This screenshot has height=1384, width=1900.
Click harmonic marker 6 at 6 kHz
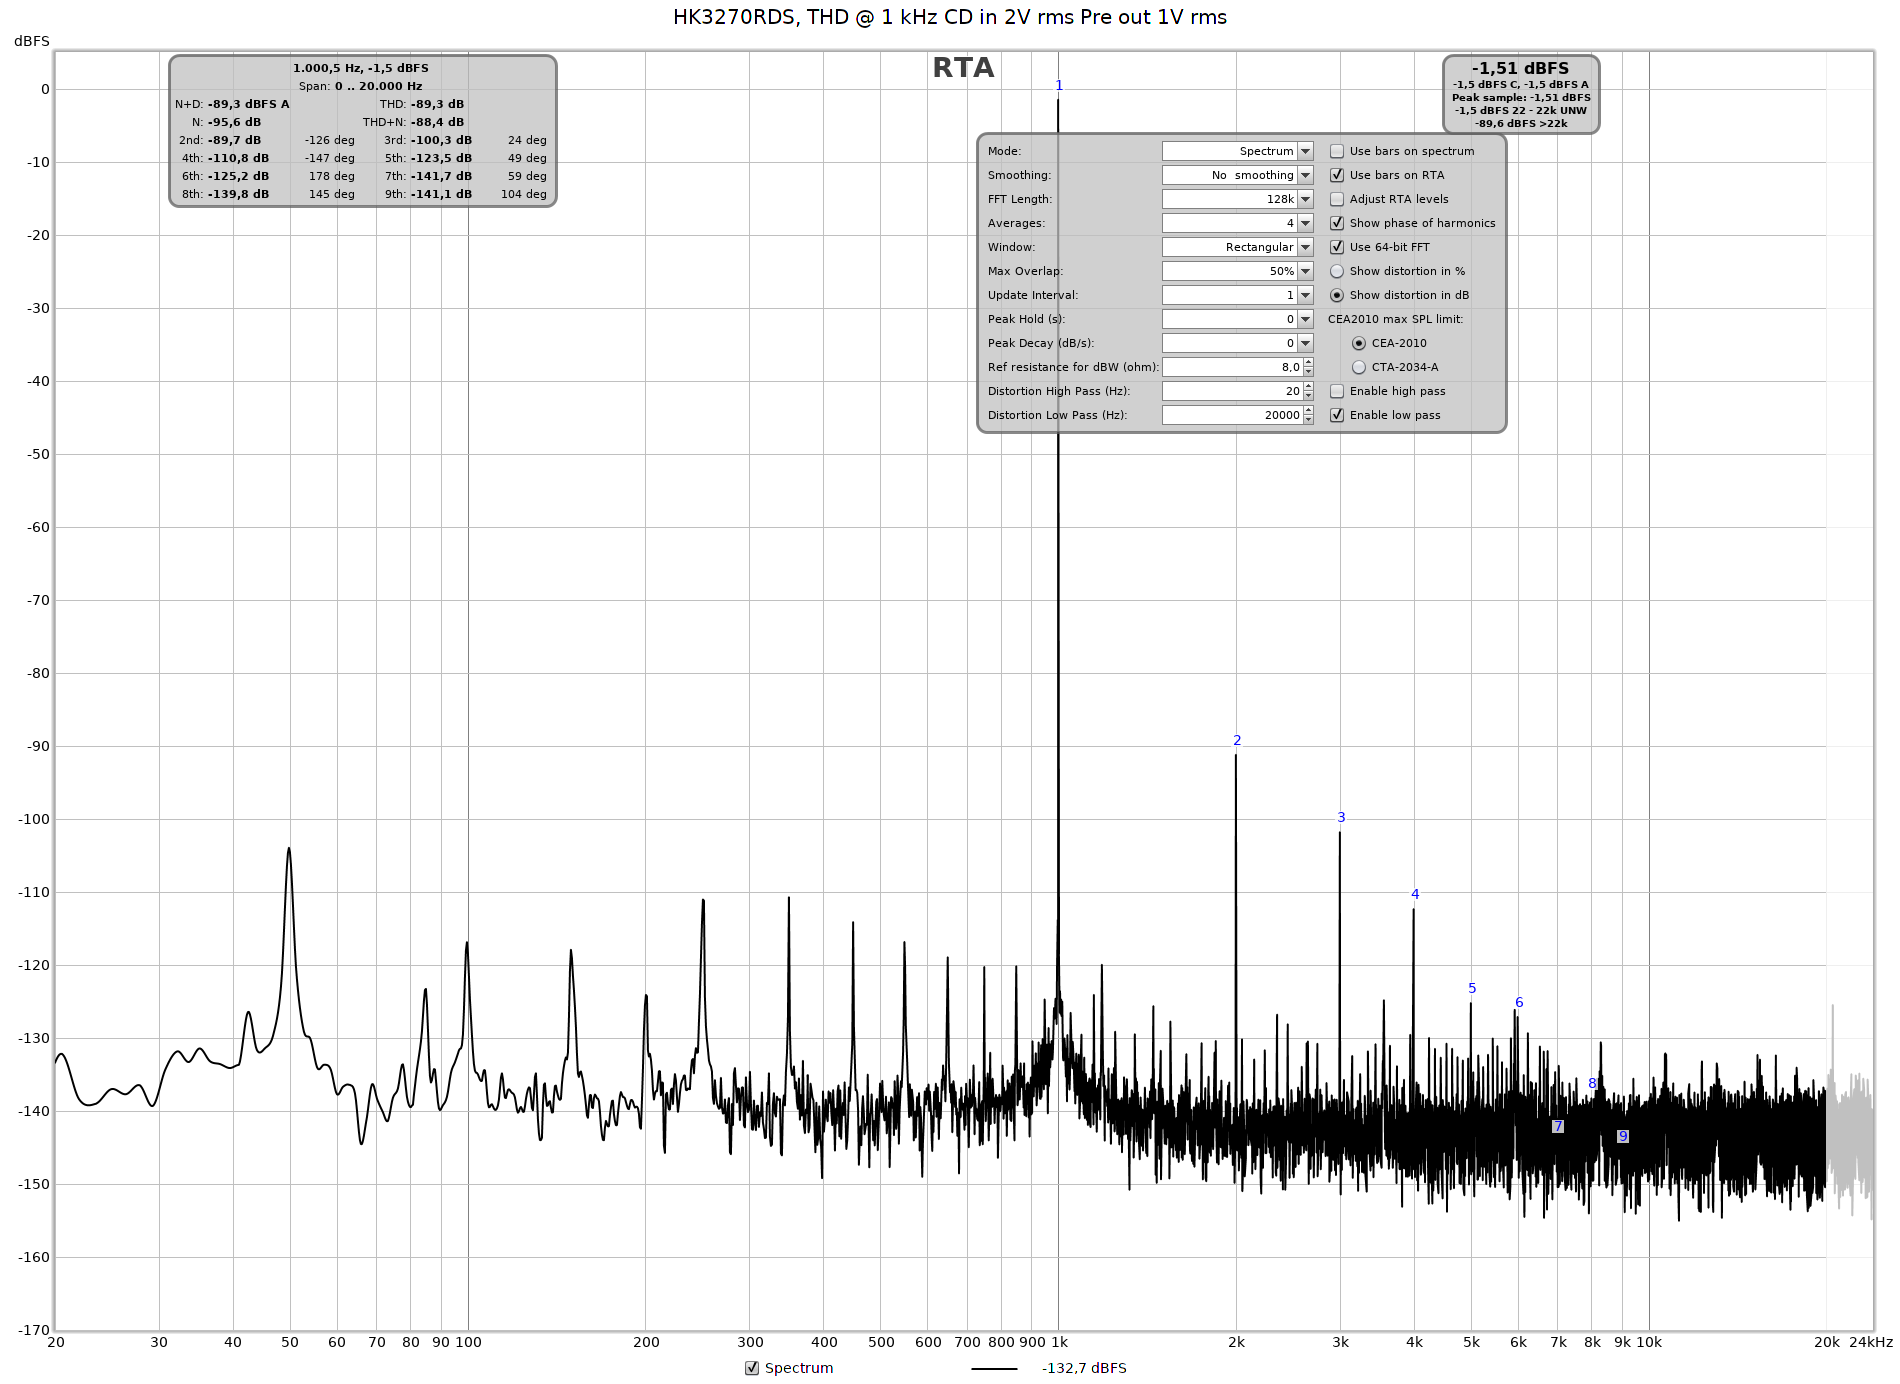point(1519,1003)
